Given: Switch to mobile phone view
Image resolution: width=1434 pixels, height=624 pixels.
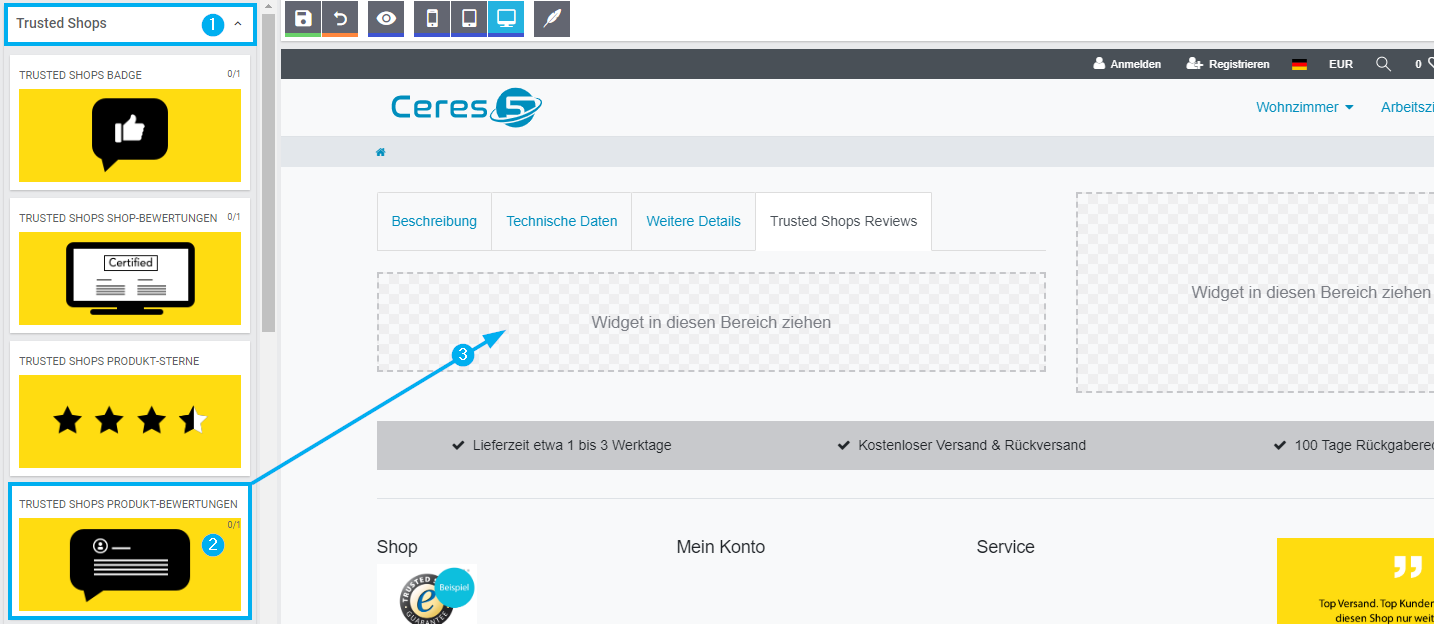Looking at the screenshot, I should click(x=432, y=18).
